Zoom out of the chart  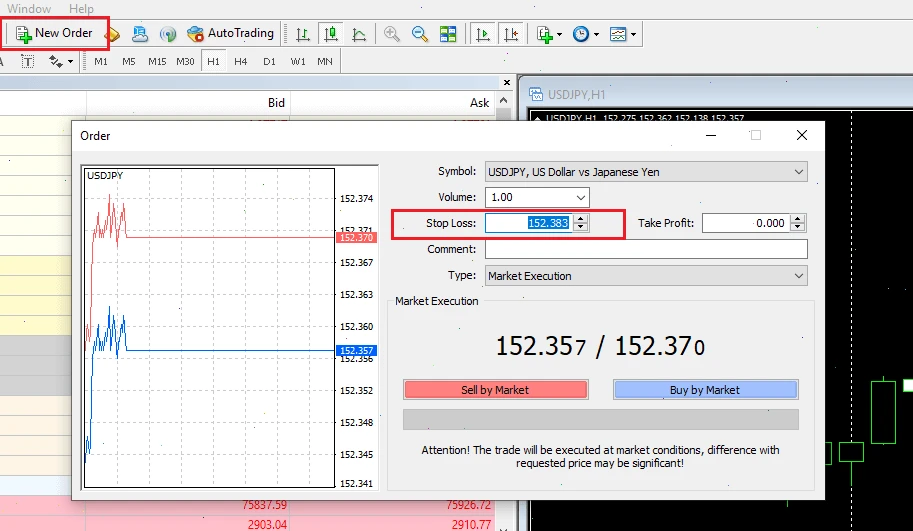click(420, 34)
